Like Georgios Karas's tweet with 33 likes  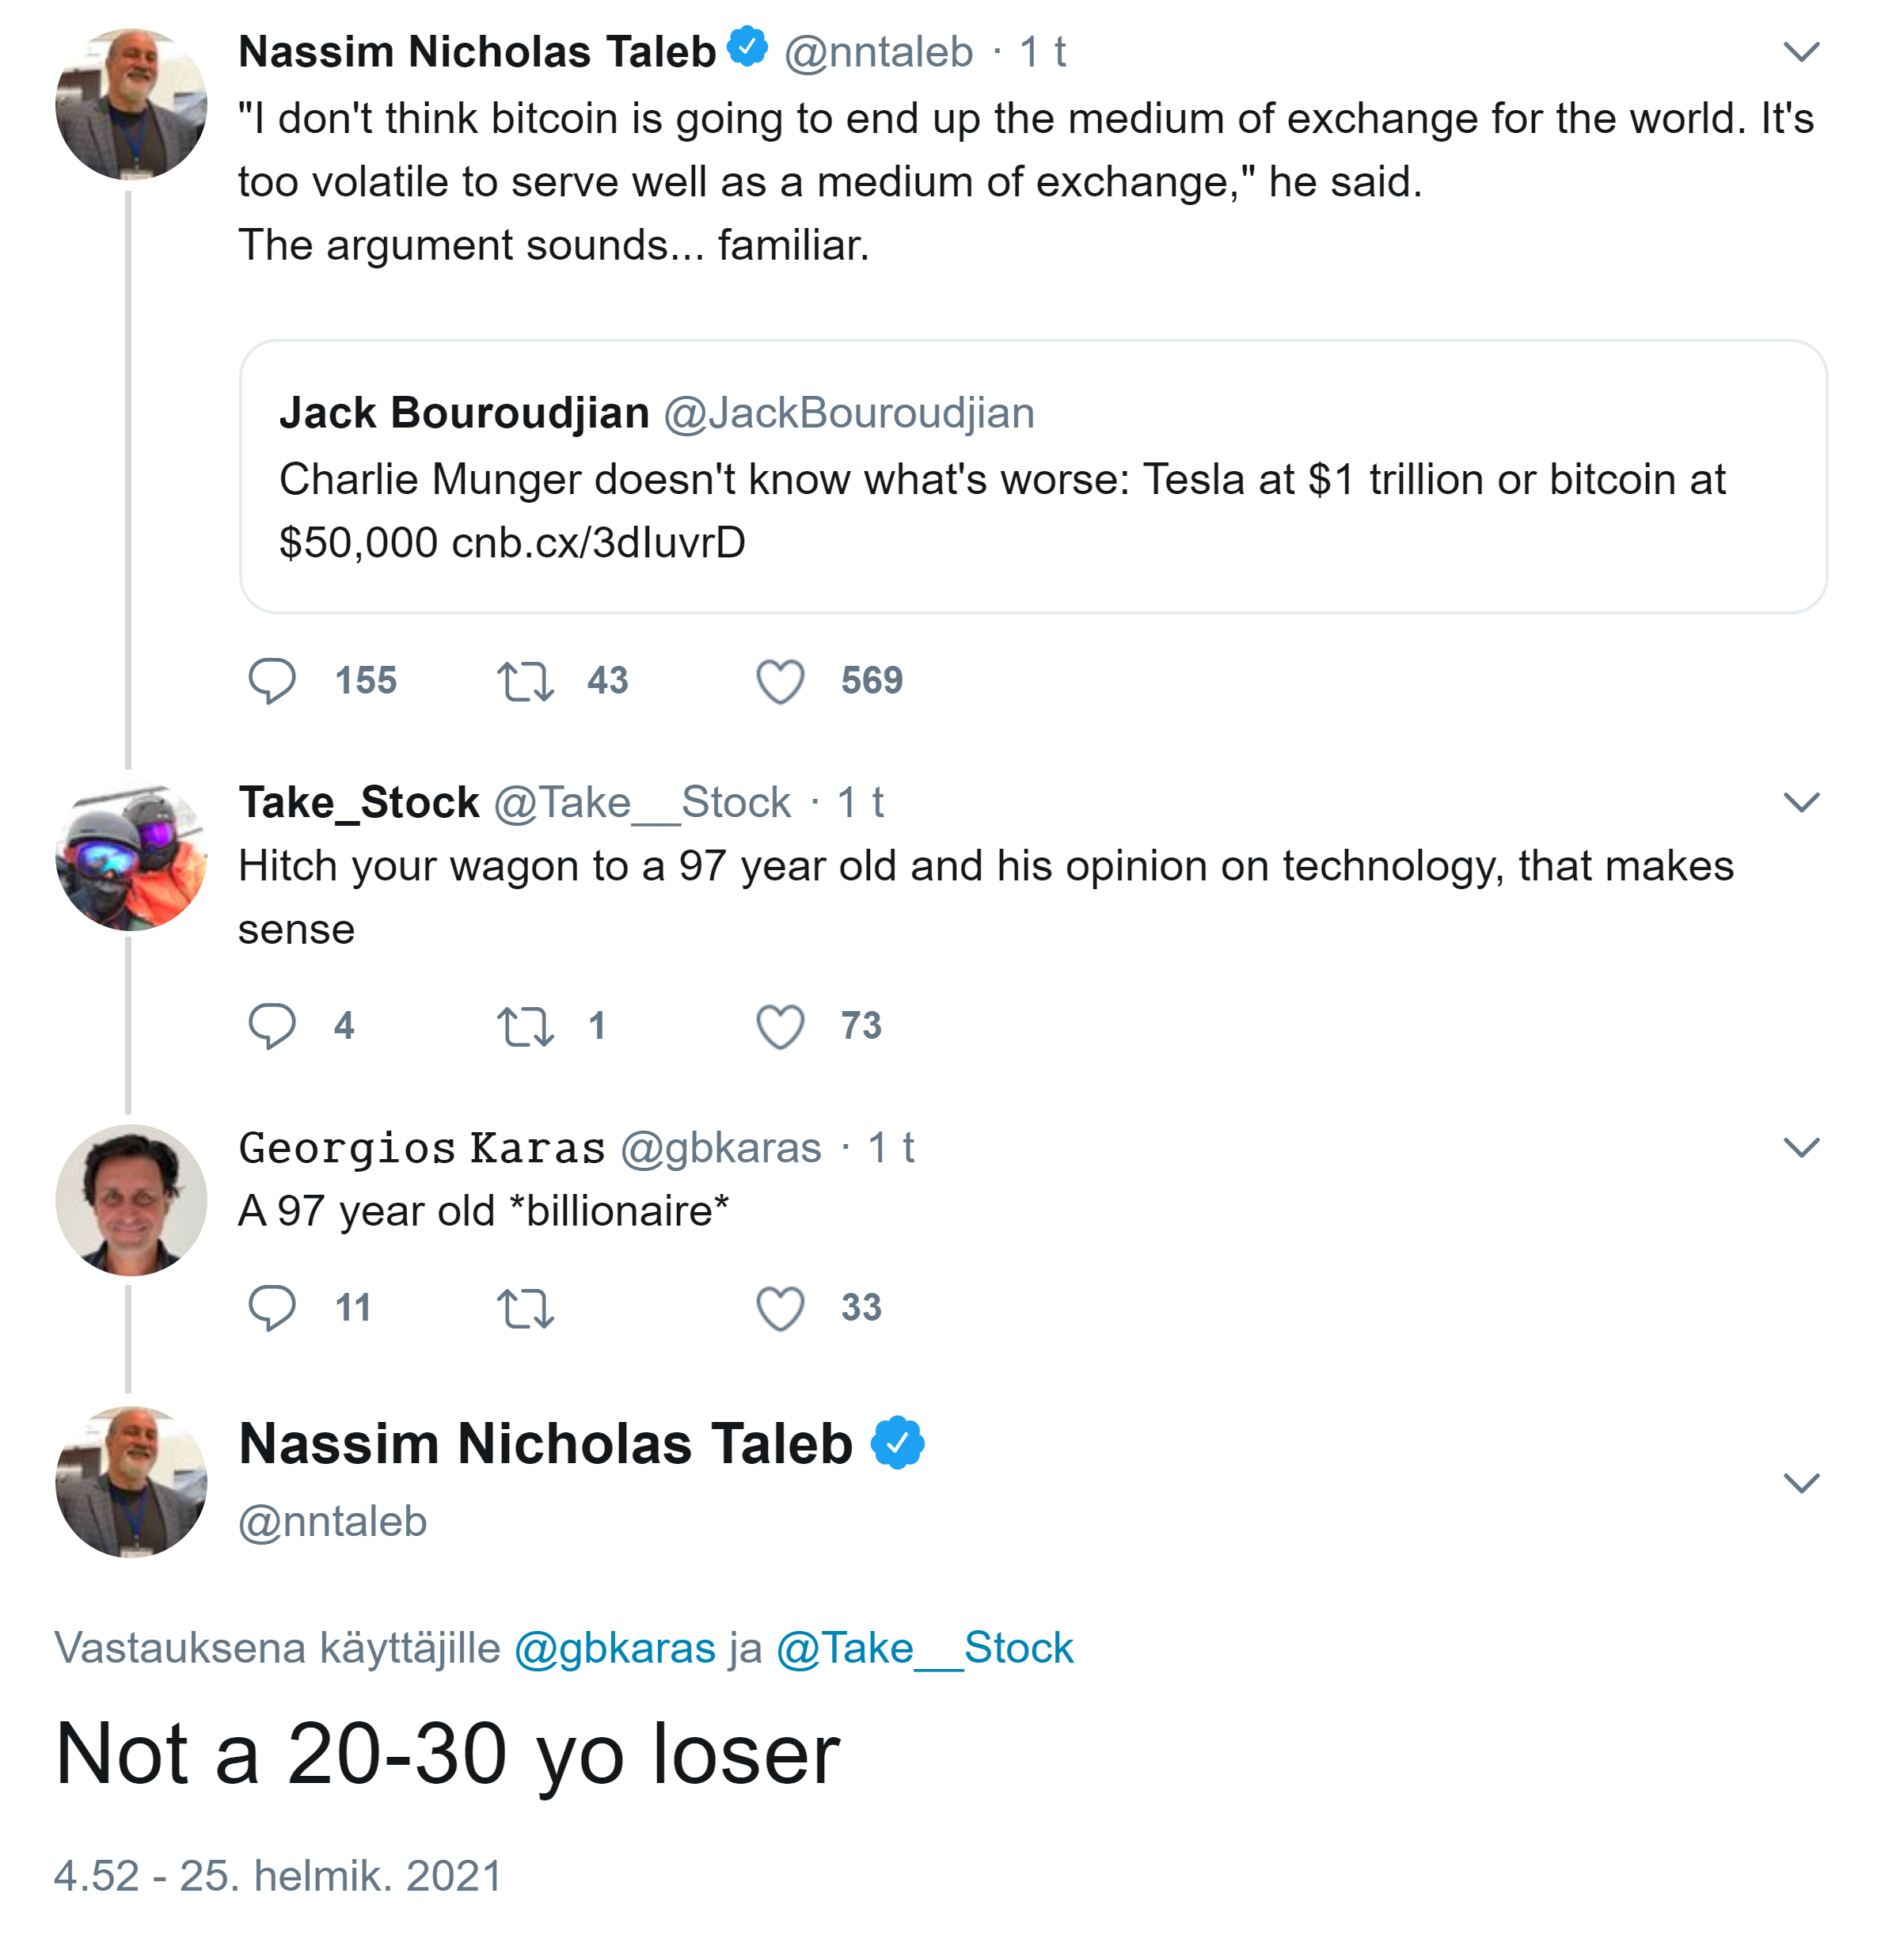pyautogui.click(x=780, y=1308)
